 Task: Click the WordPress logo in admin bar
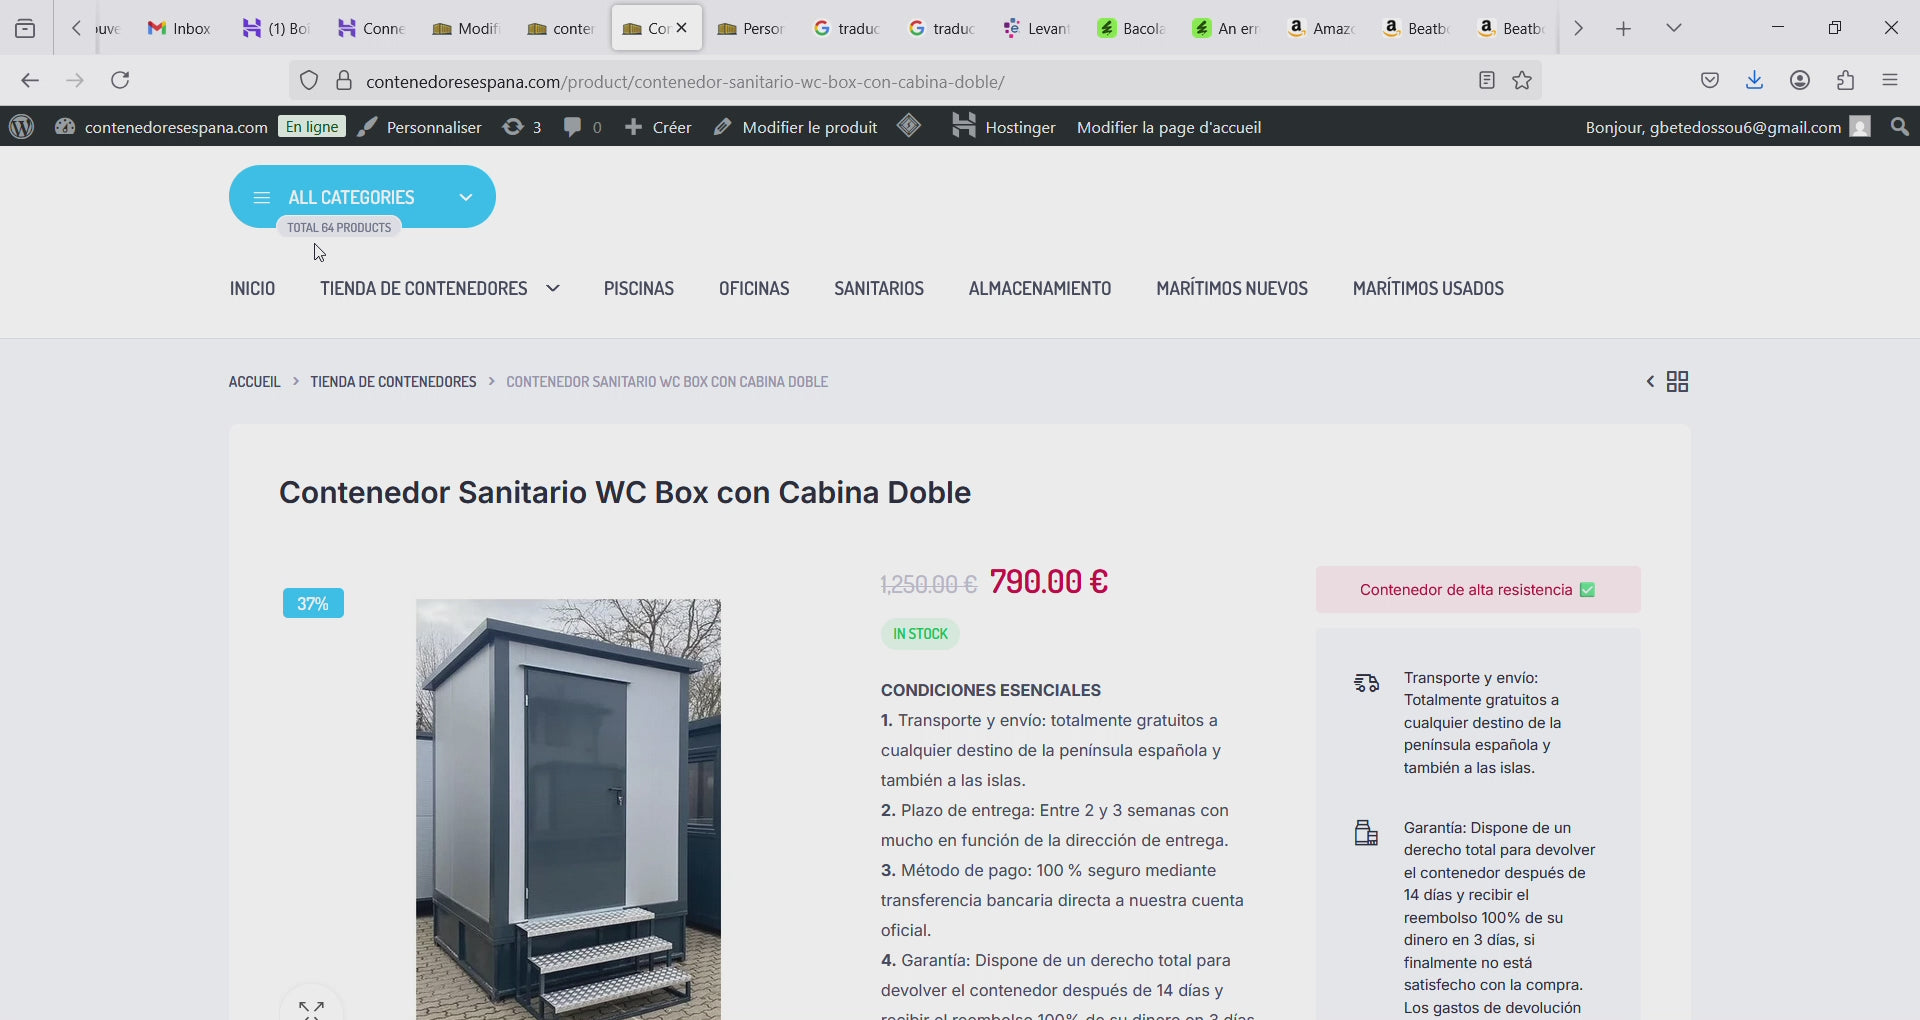click(x=21, y=127)
